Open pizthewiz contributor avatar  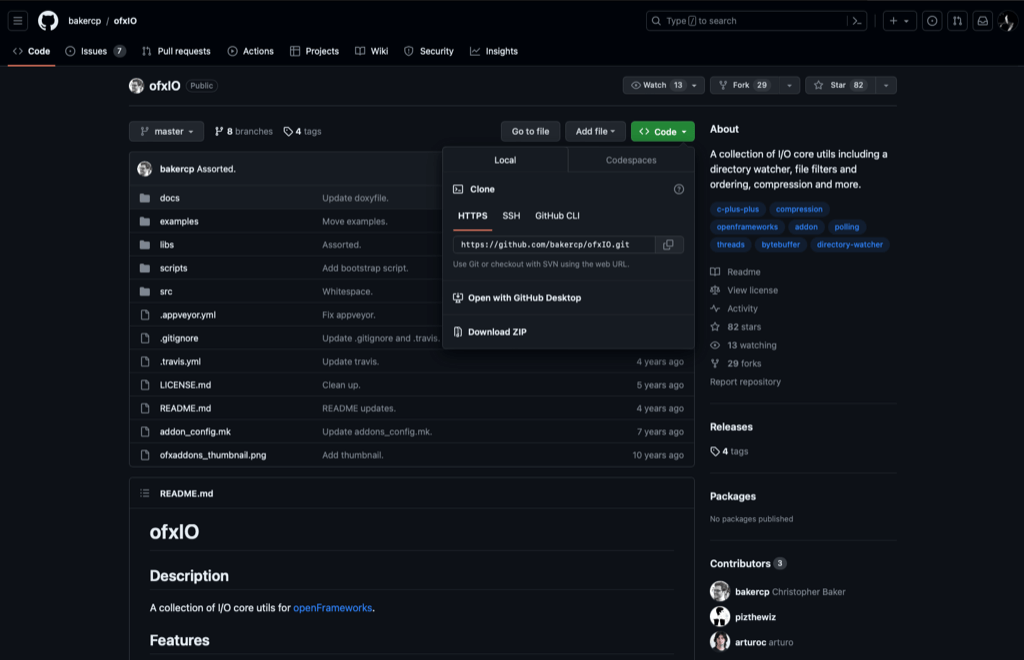pos(720,616)
